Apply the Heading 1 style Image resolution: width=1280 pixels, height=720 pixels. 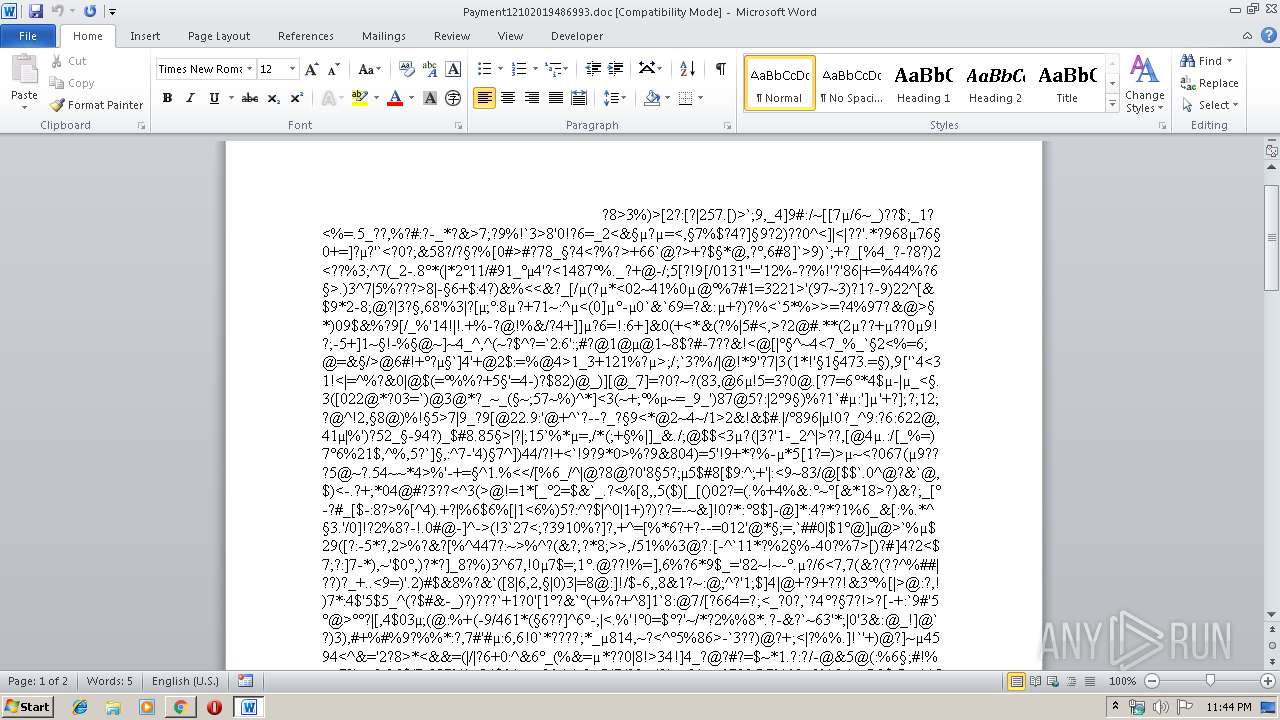click(923, 82)
